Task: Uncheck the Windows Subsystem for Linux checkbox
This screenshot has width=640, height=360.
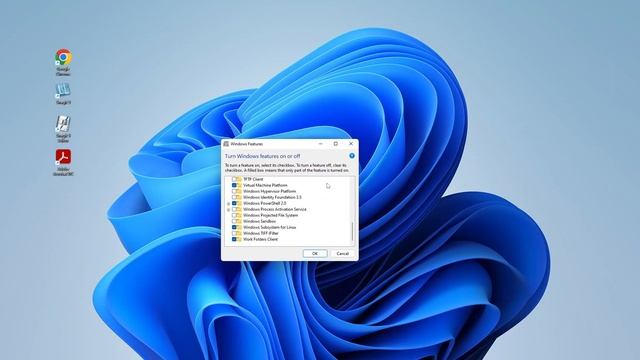Action: (x=234, y=227)
